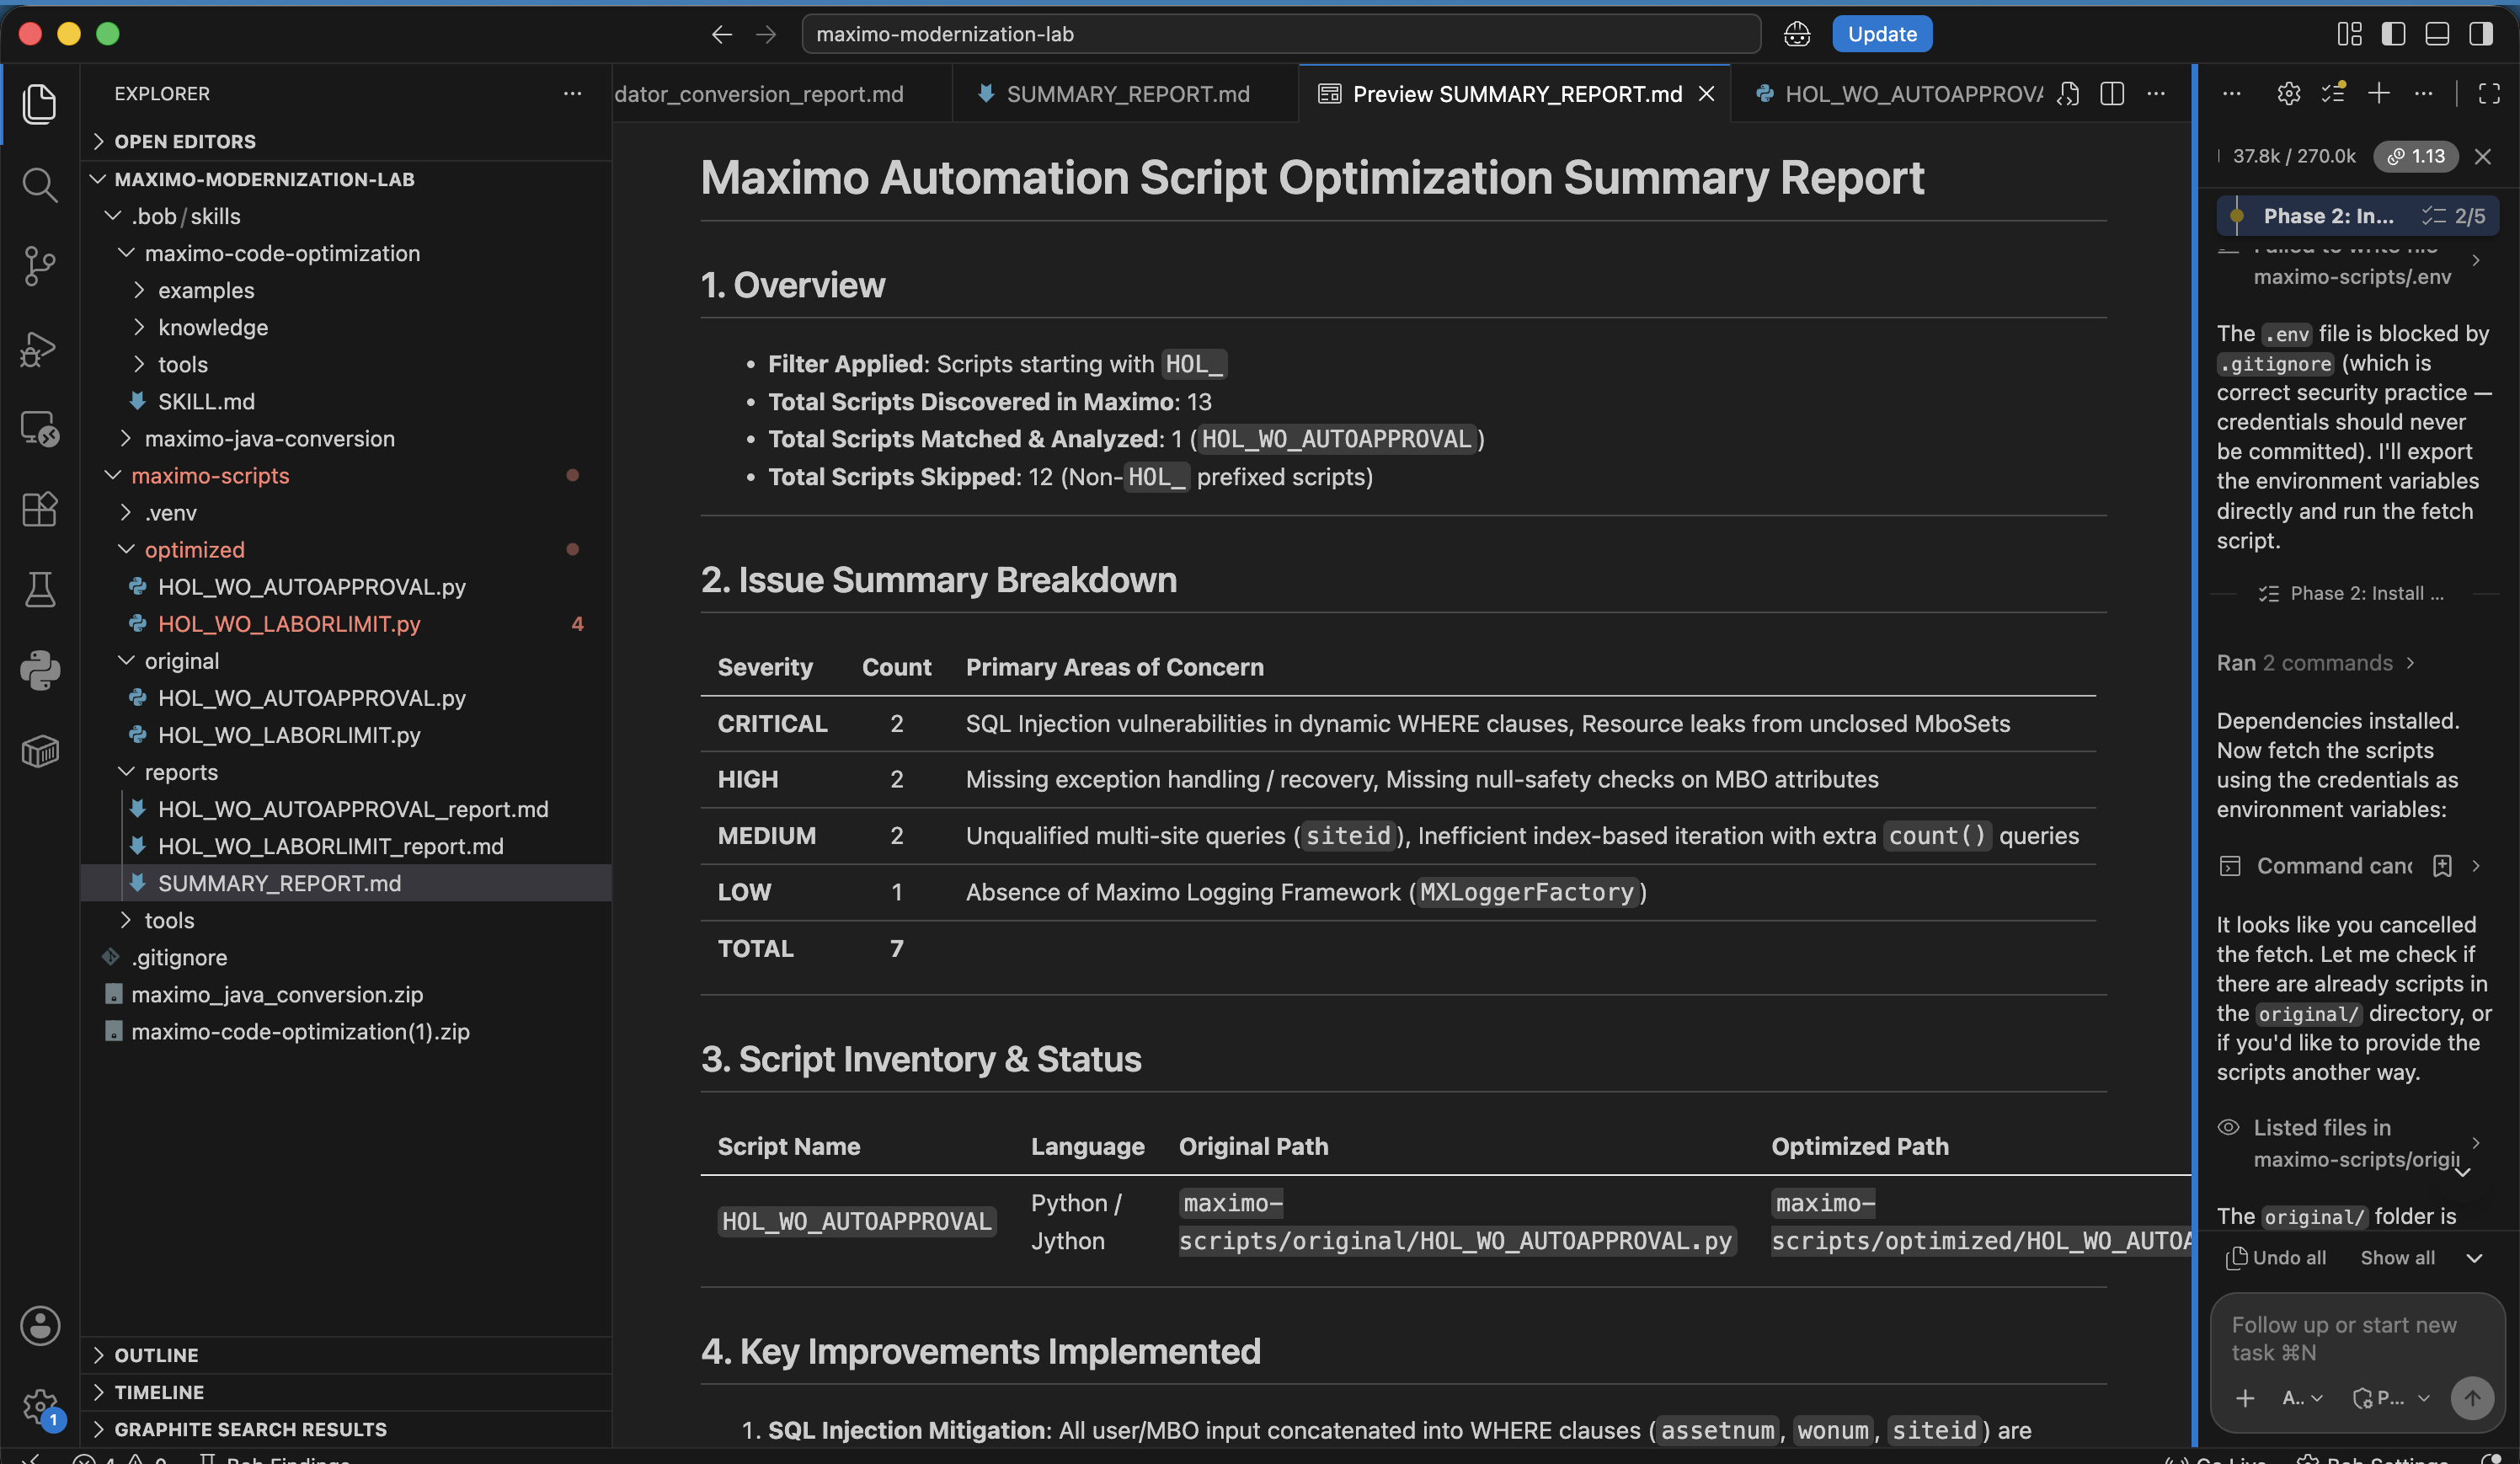Open the .gitignore file
This screenshot has height=1464, width=2520.
tap(346, 957)
